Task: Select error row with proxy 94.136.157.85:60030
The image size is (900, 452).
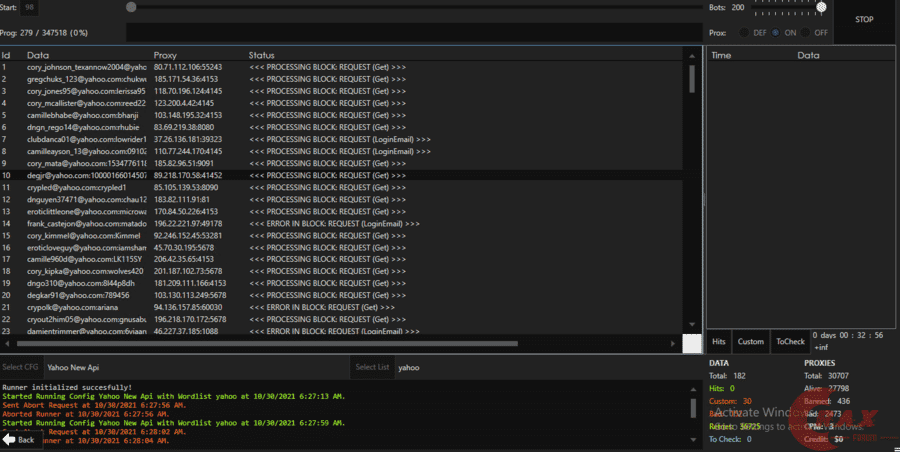Action: click(x=342, y=307)
